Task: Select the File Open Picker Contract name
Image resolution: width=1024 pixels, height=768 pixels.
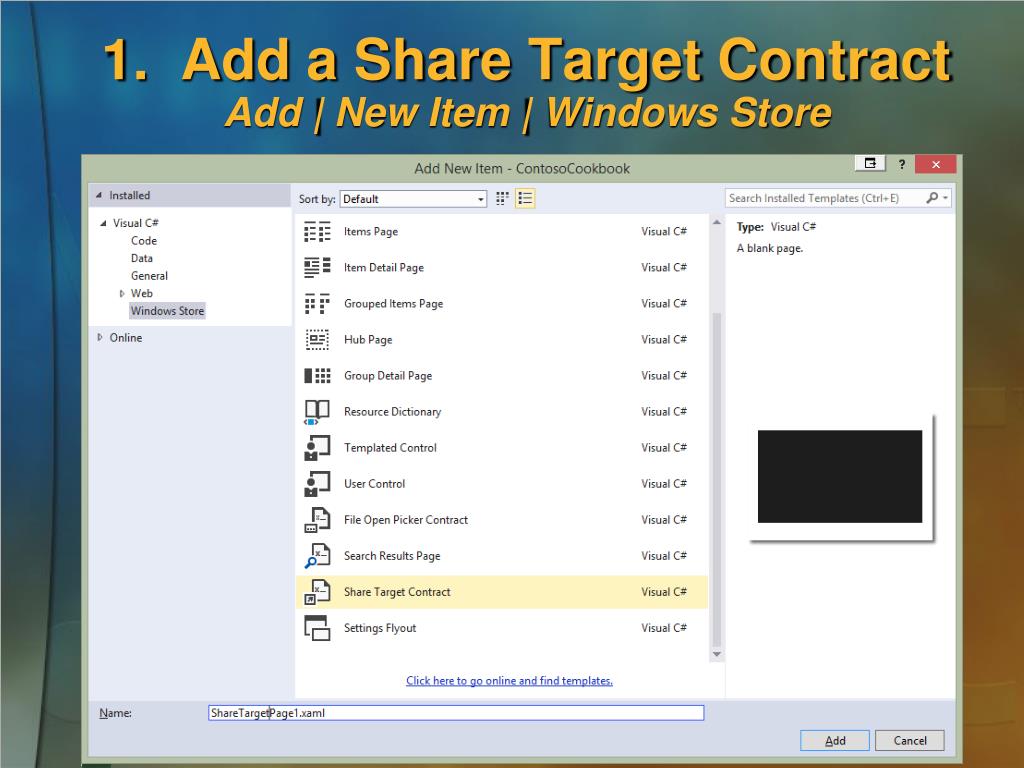Action: (406, 520)
